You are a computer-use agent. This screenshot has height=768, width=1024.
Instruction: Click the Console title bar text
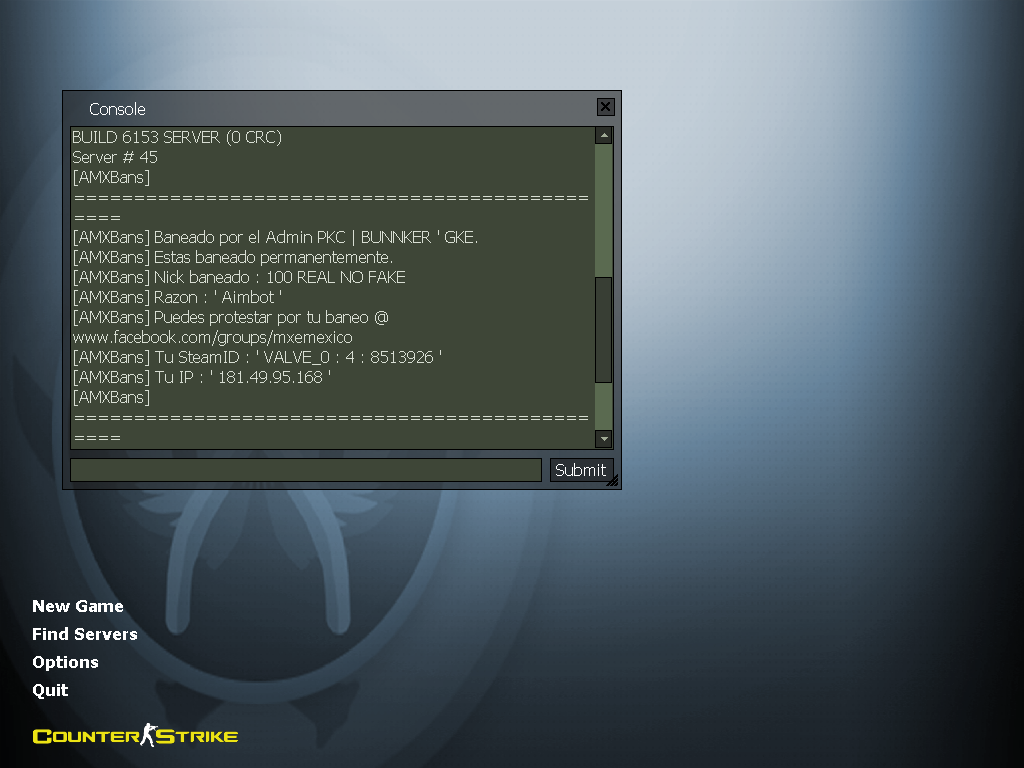(x=118, y=109)
